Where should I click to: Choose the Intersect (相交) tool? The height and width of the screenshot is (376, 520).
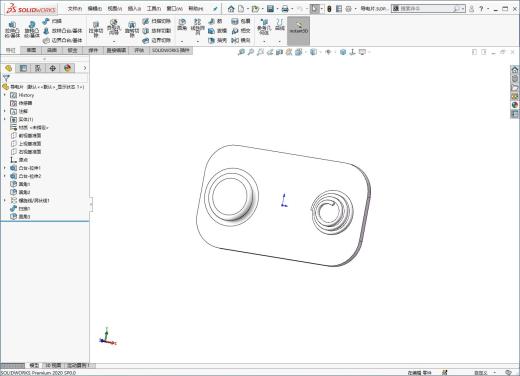pos(241,31)
